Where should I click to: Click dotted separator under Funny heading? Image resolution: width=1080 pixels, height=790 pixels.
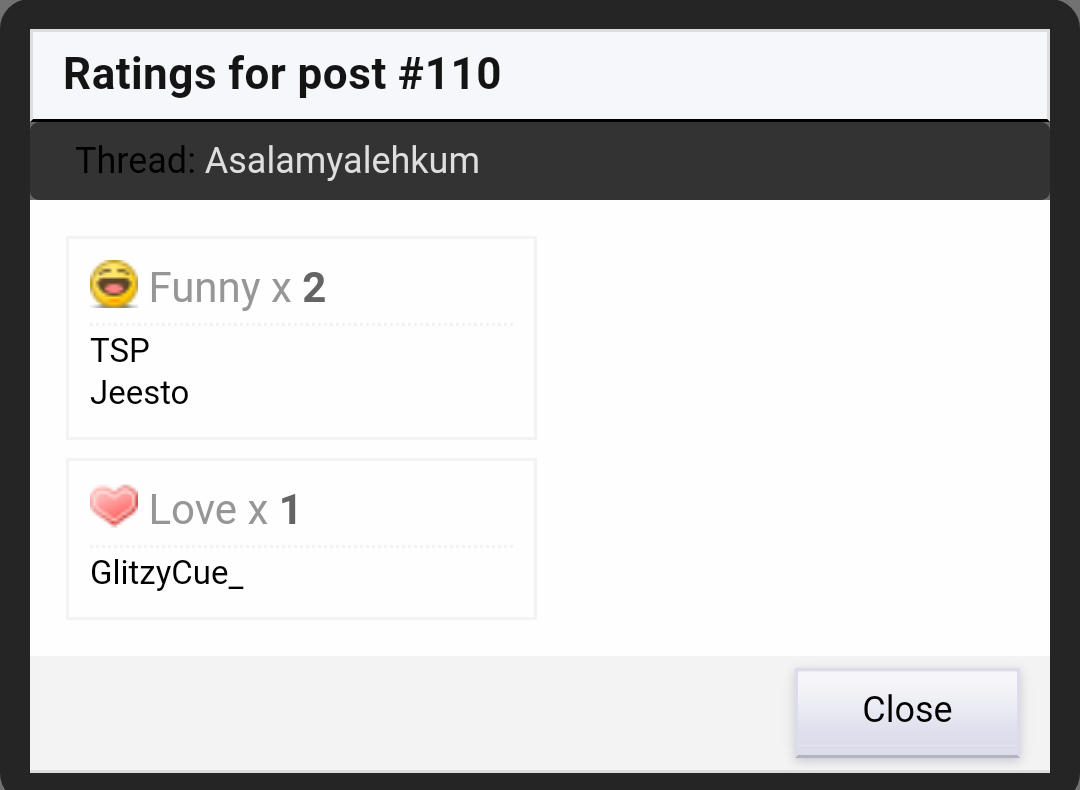tap(301, 324)
